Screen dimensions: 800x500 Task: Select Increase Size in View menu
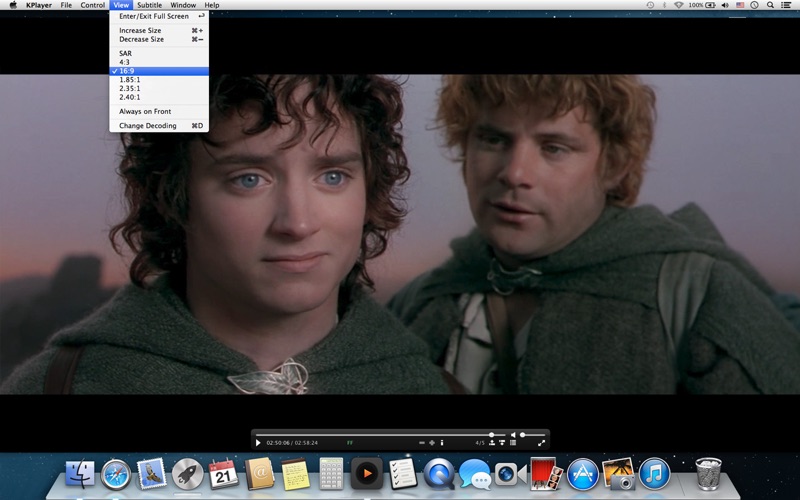pyautogui.click(x=159, y=31)
